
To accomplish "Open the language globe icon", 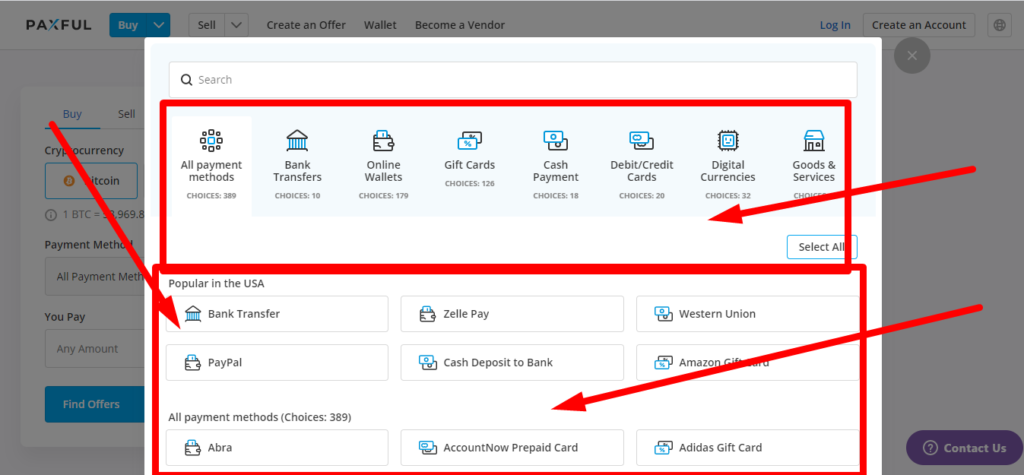I will point(998,25).
